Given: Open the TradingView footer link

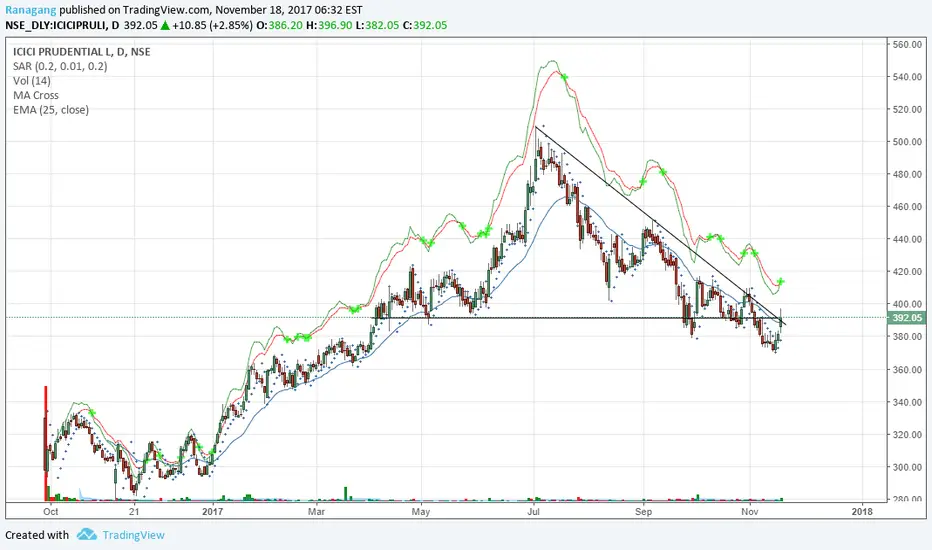Looking at the screenshot, I should 133,535.
